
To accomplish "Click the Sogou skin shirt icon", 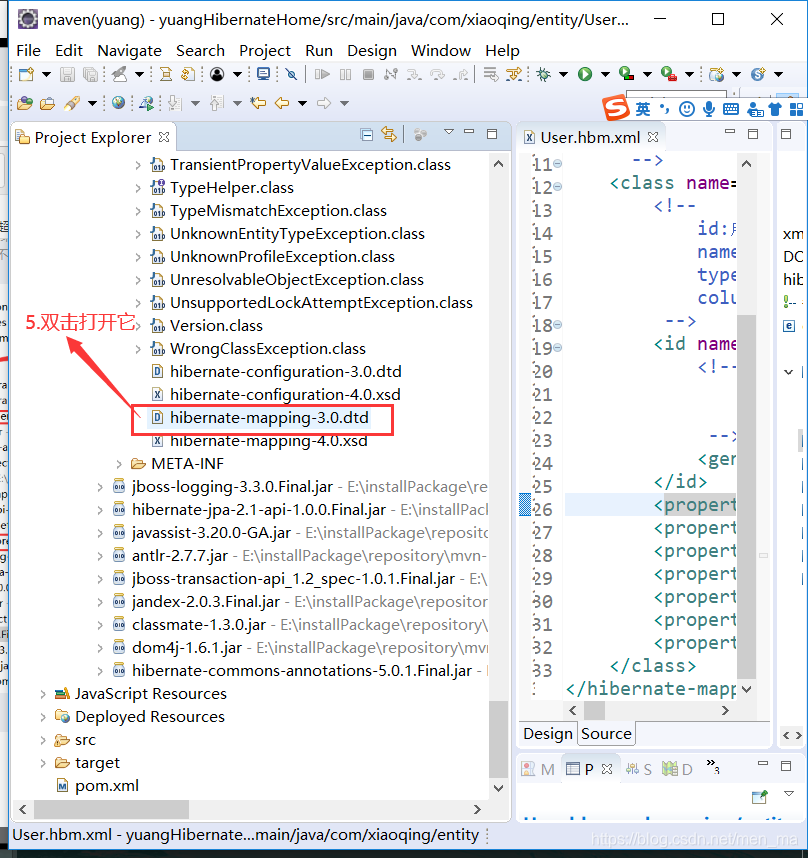I will [775, 109].
